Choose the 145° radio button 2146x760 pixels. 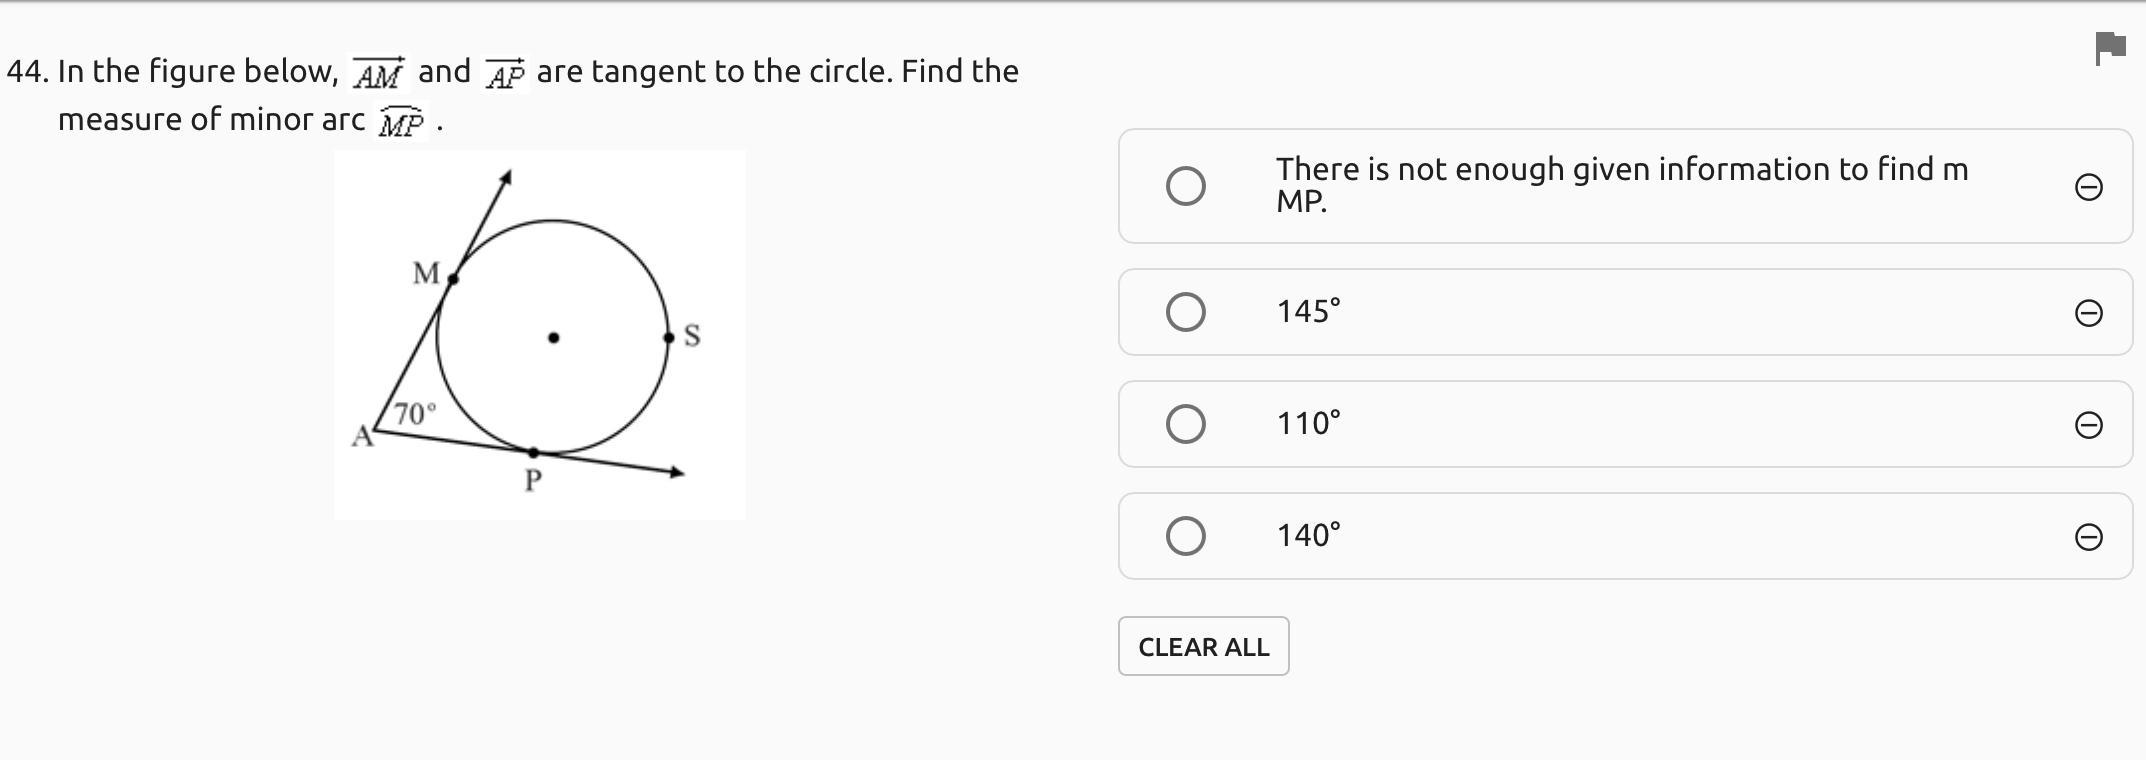(1185, 312)
